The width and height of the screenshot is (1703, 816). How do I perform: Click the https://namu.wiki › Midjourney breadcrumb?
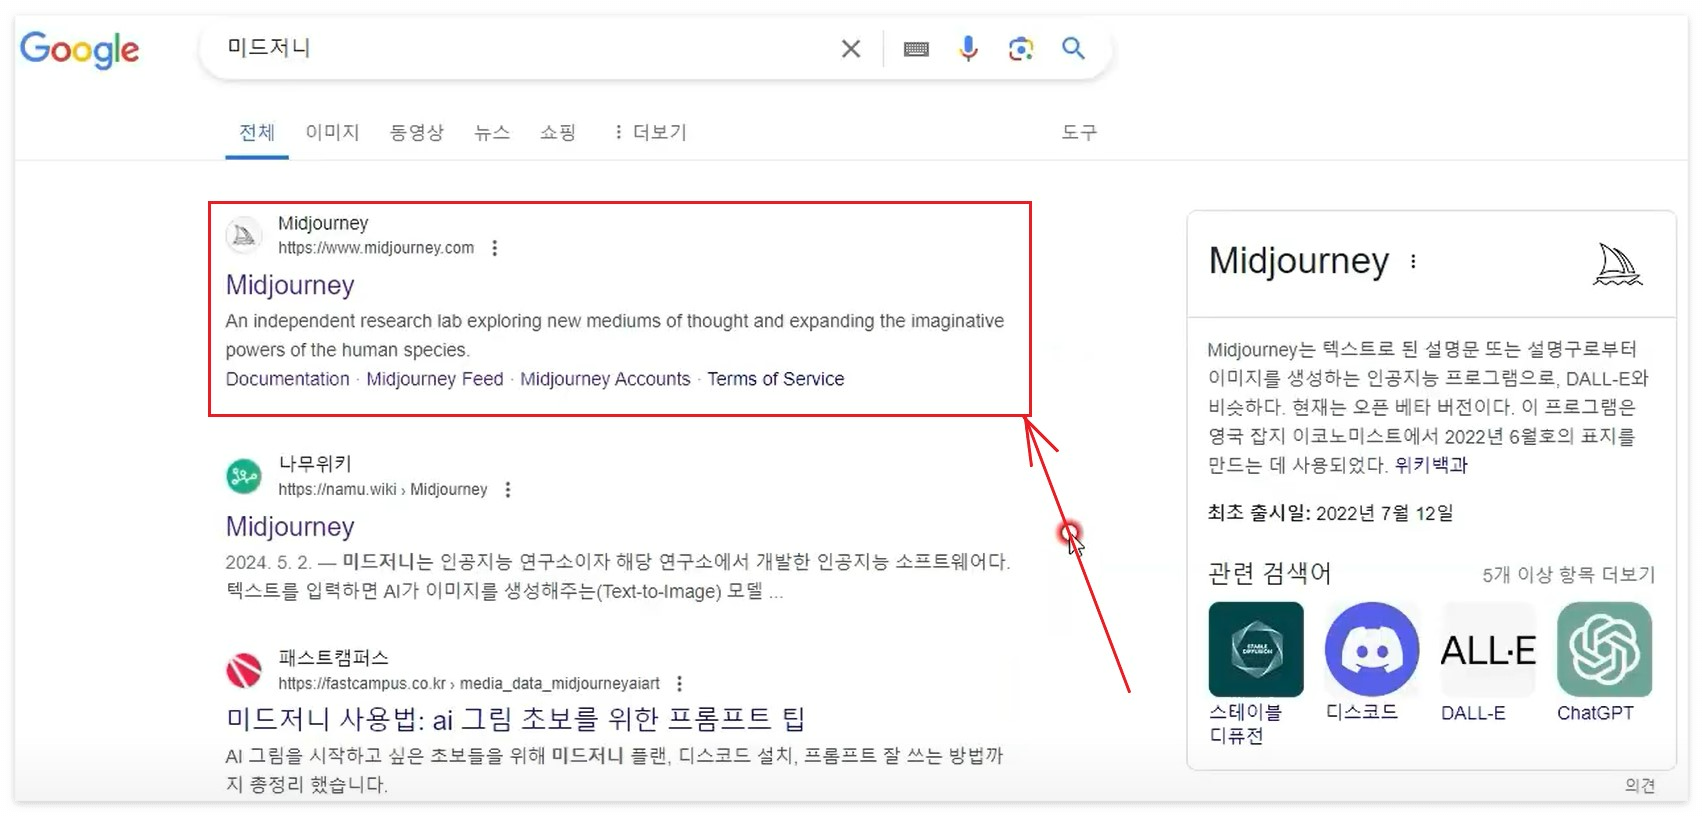tap(383, 489)
